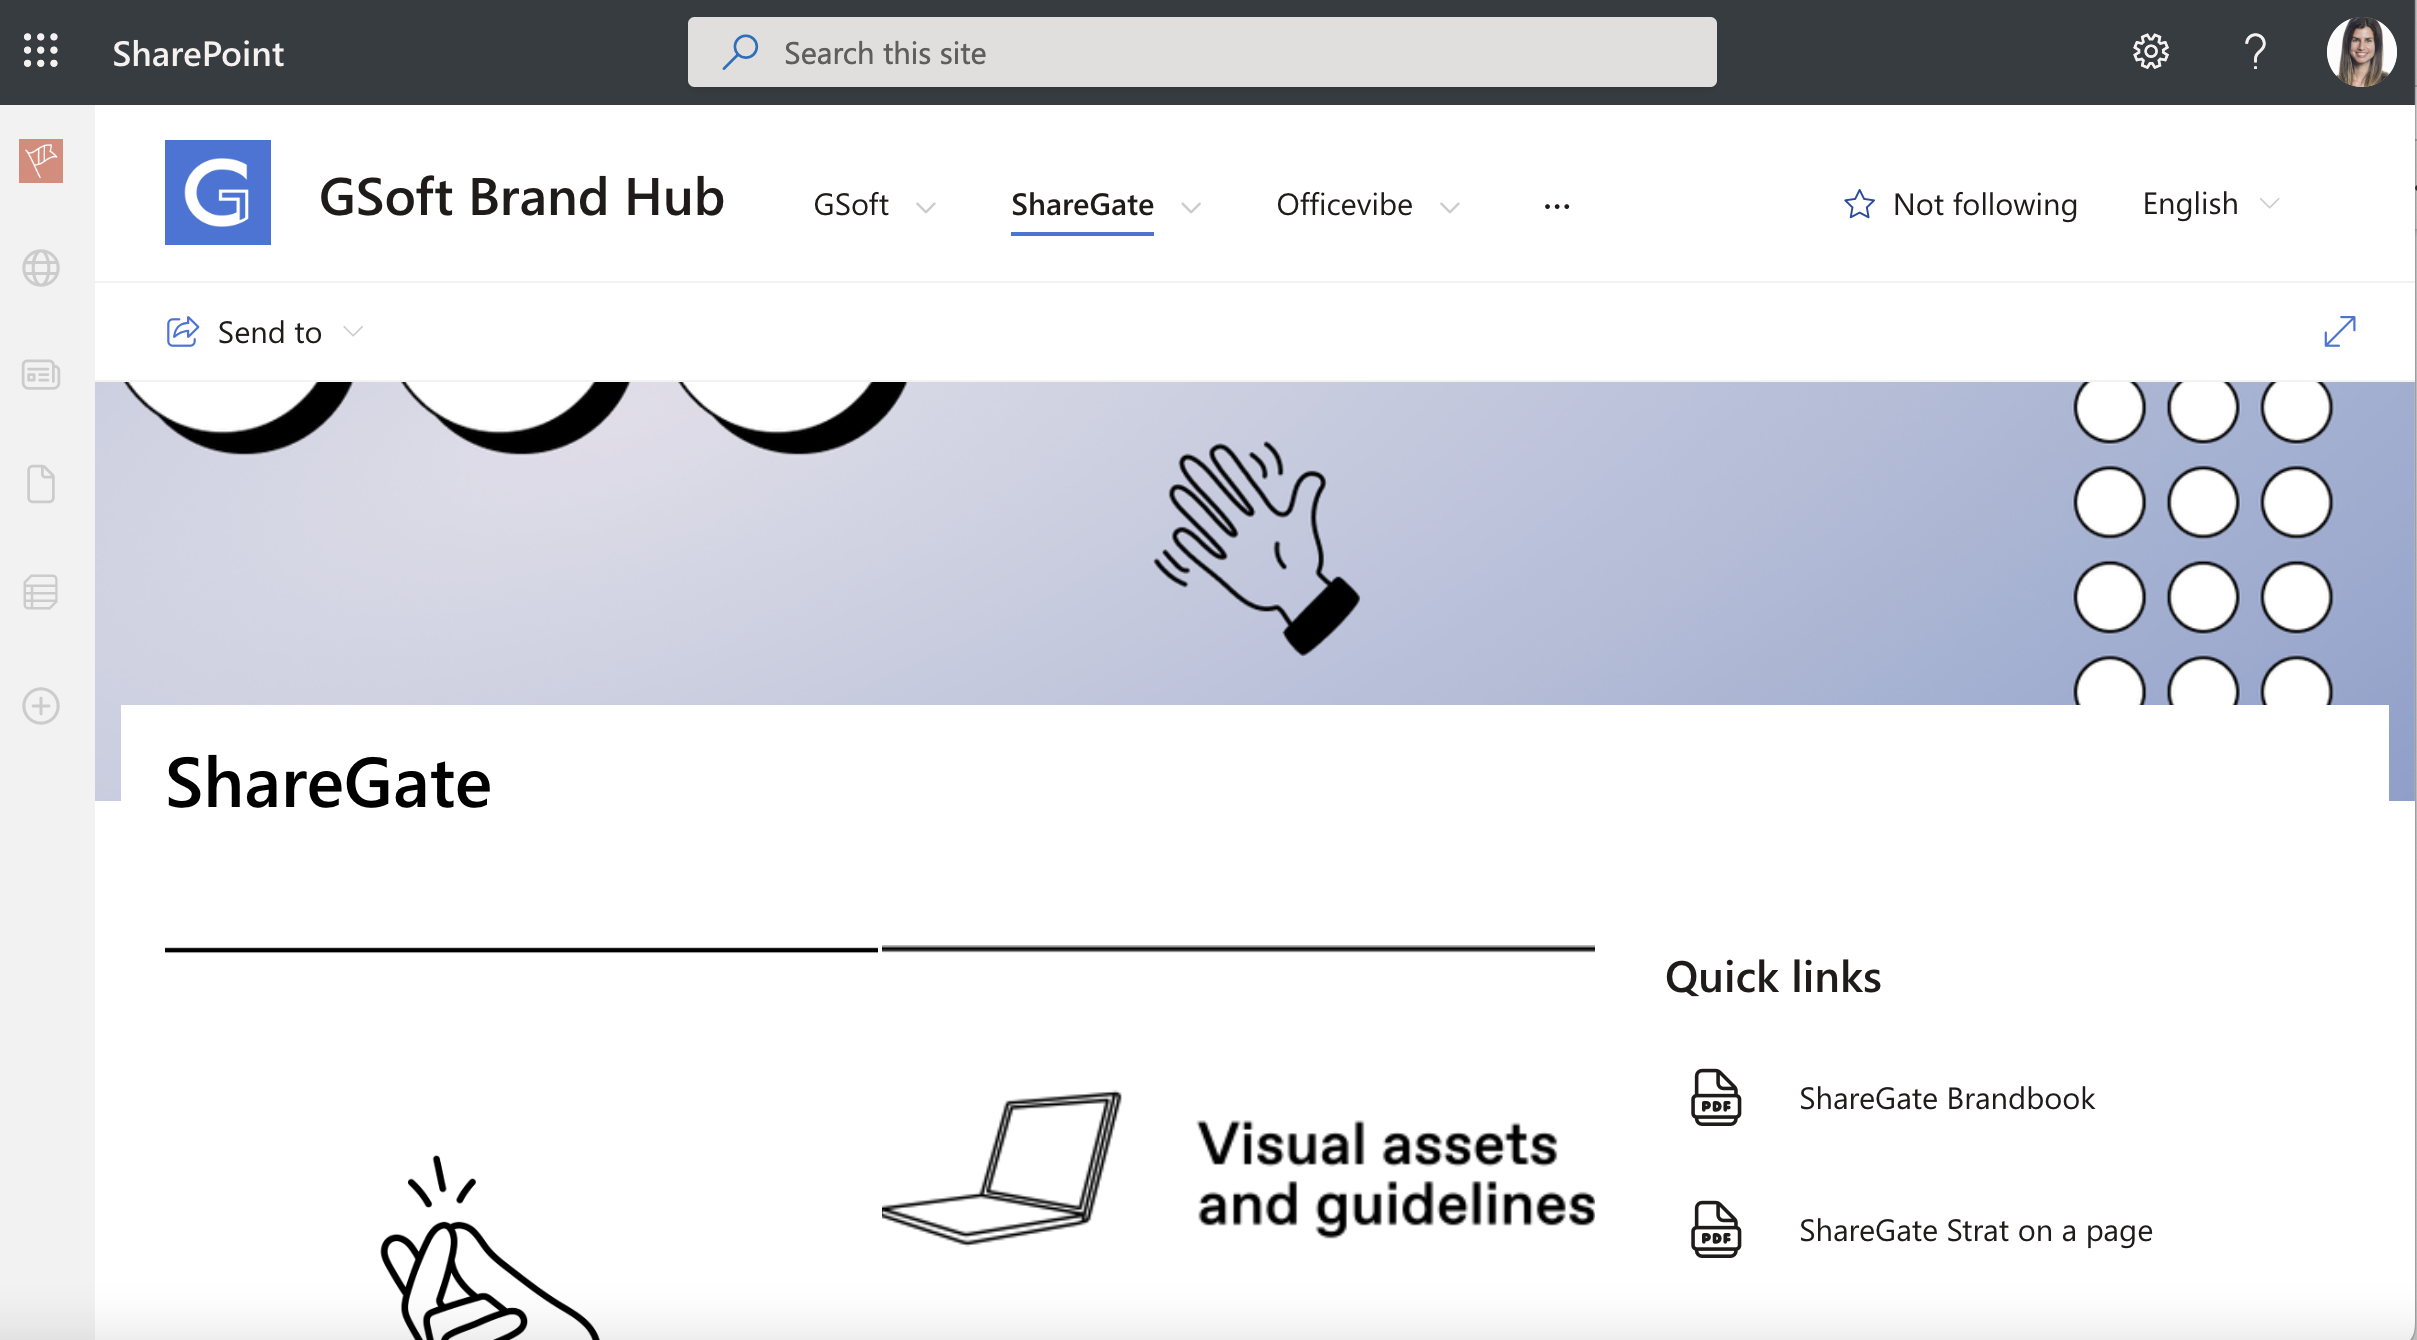Click the Quick links heading
The height and width of the screenshot is (1340, 2417).
[1773, 976]
